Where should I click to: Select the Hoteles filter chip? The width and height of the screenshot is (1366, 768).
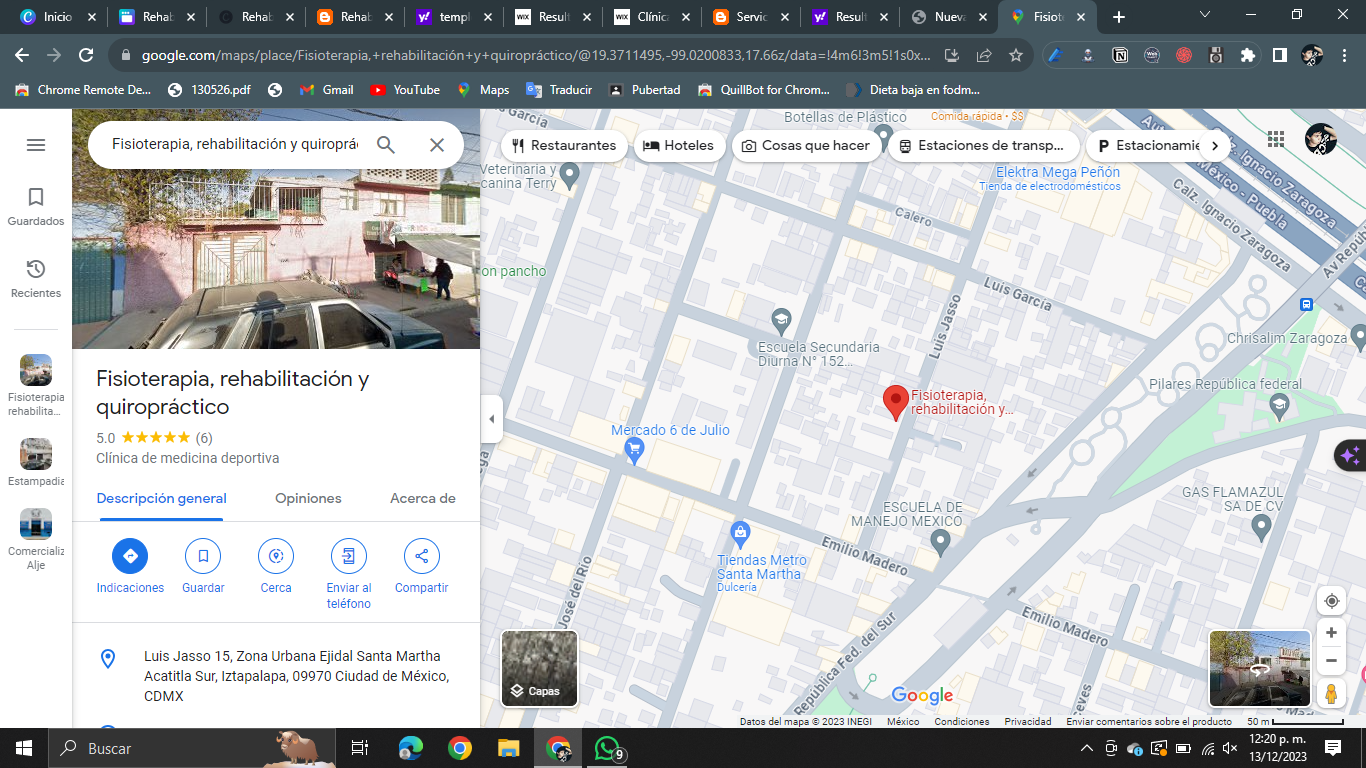click(679, 146)
